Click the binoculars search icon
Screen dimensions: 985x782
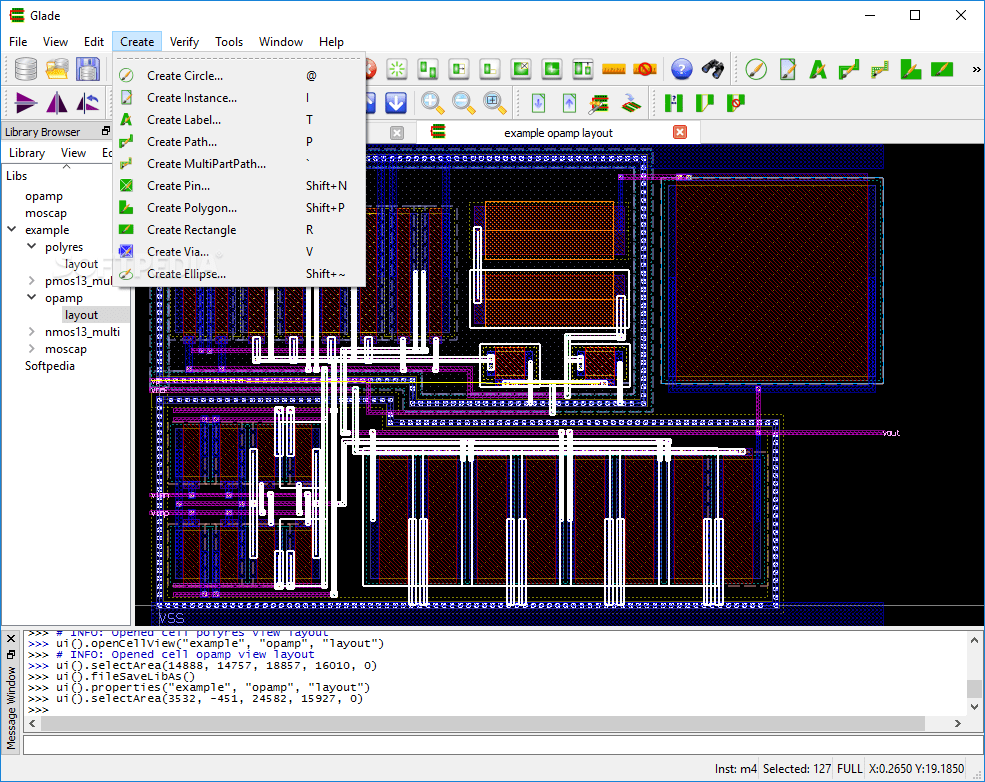point(714,69)
